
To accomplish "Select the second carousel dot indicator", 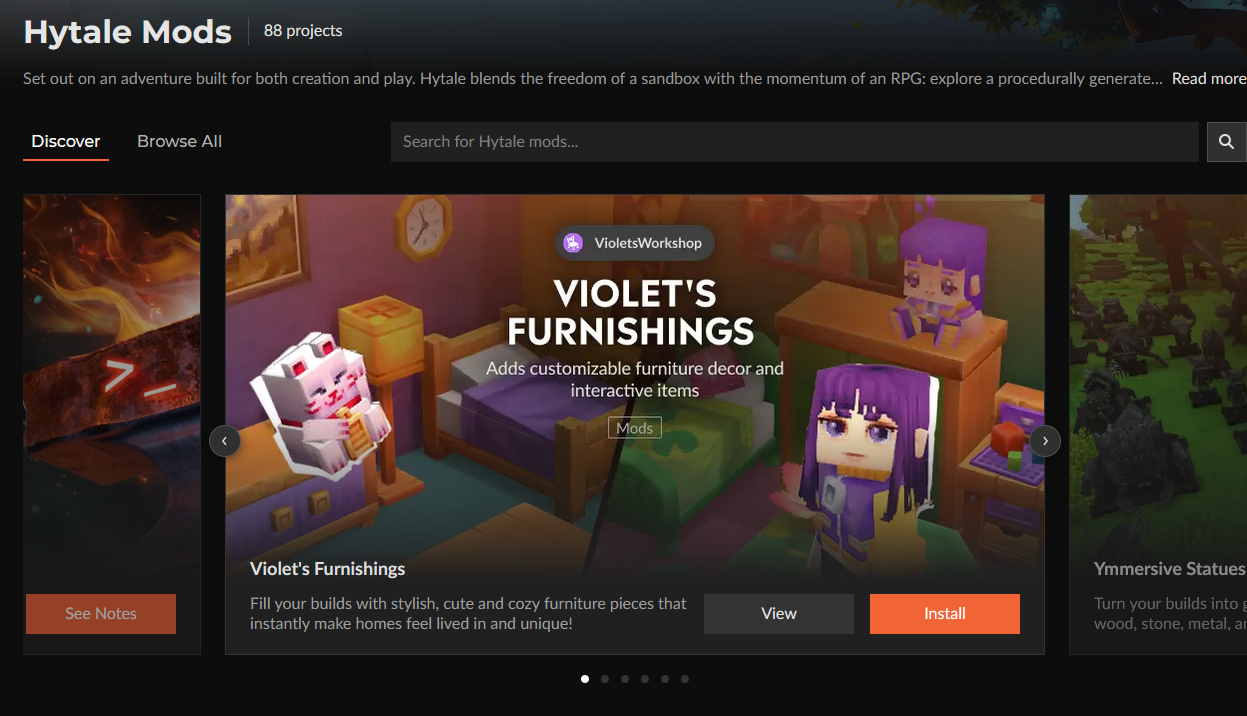I will [x=605, y=679].
